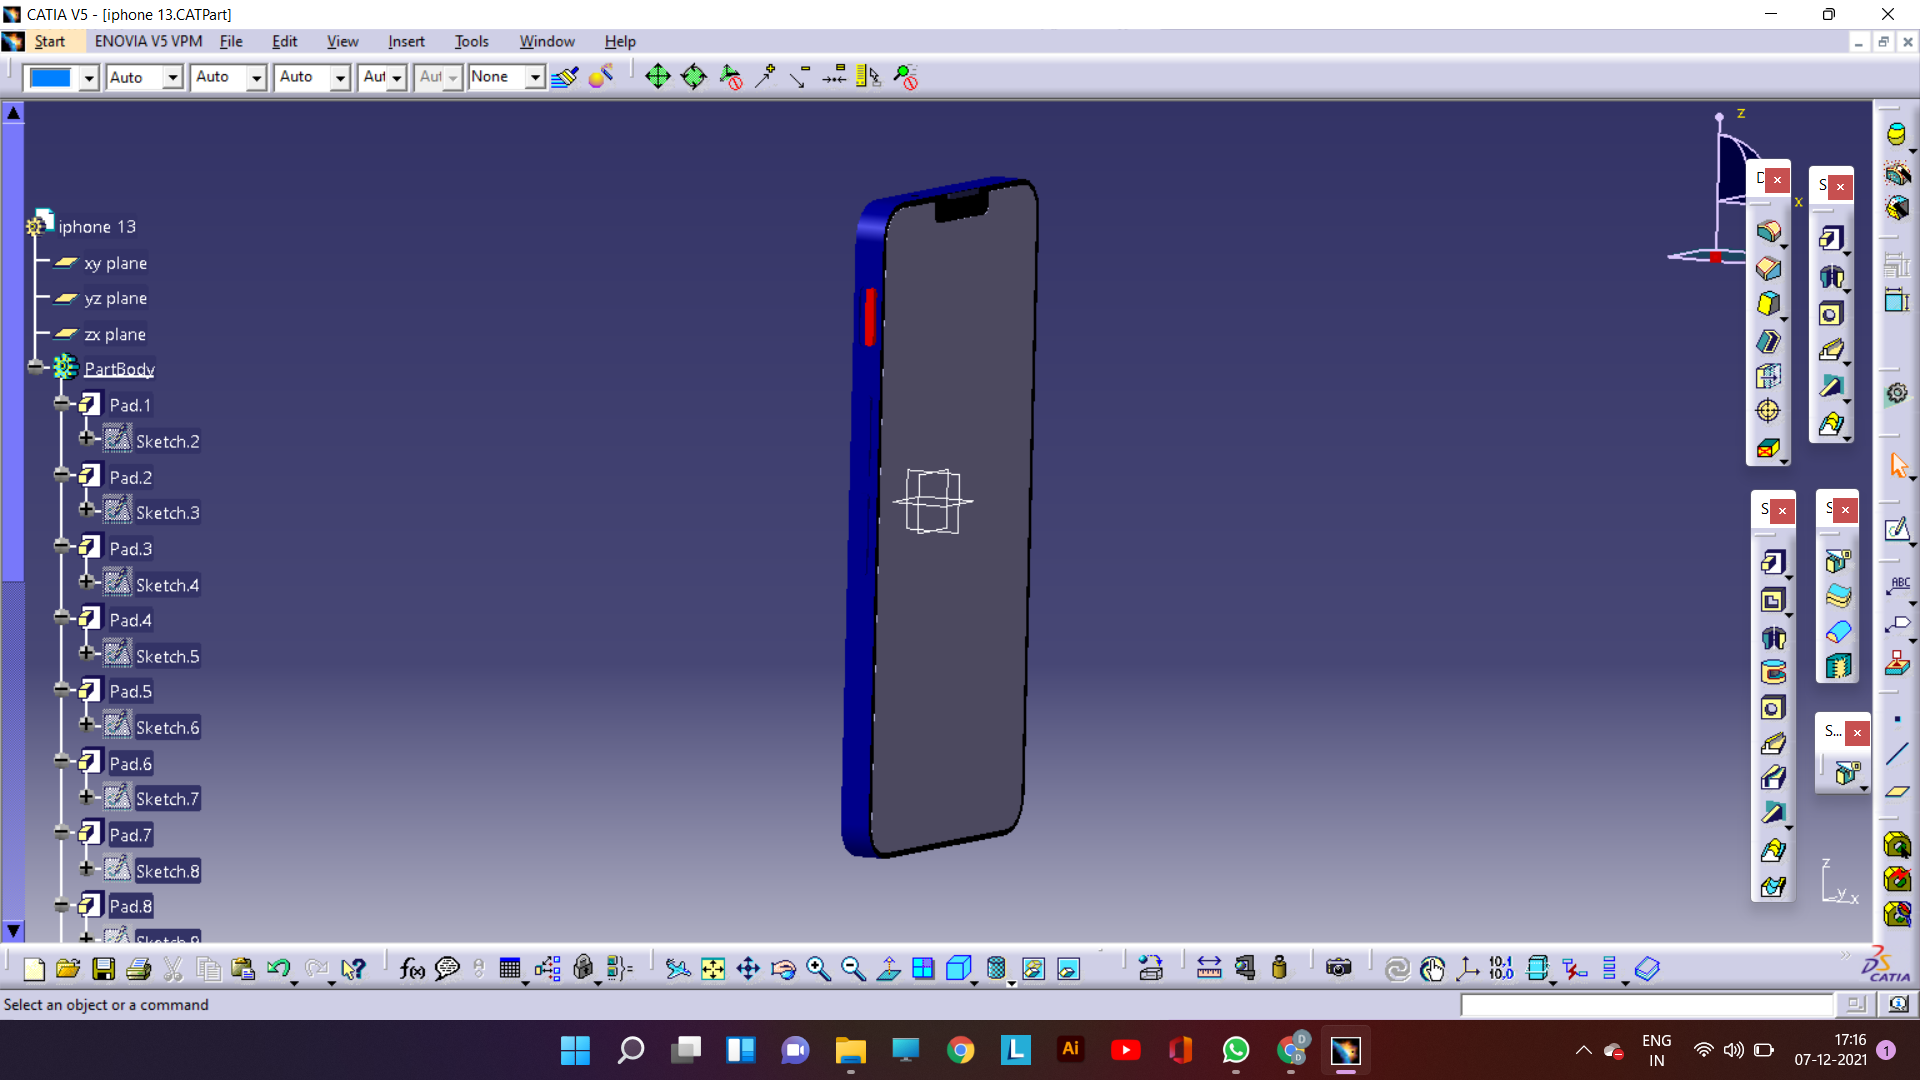Click the Measure Between ruler icon

(1209, 968)
